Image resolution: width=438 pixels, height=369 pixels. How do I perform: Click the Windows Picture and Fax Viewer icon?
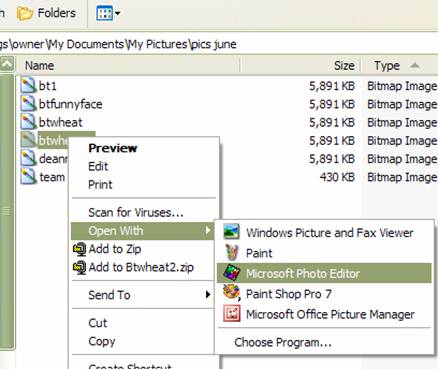231,232
